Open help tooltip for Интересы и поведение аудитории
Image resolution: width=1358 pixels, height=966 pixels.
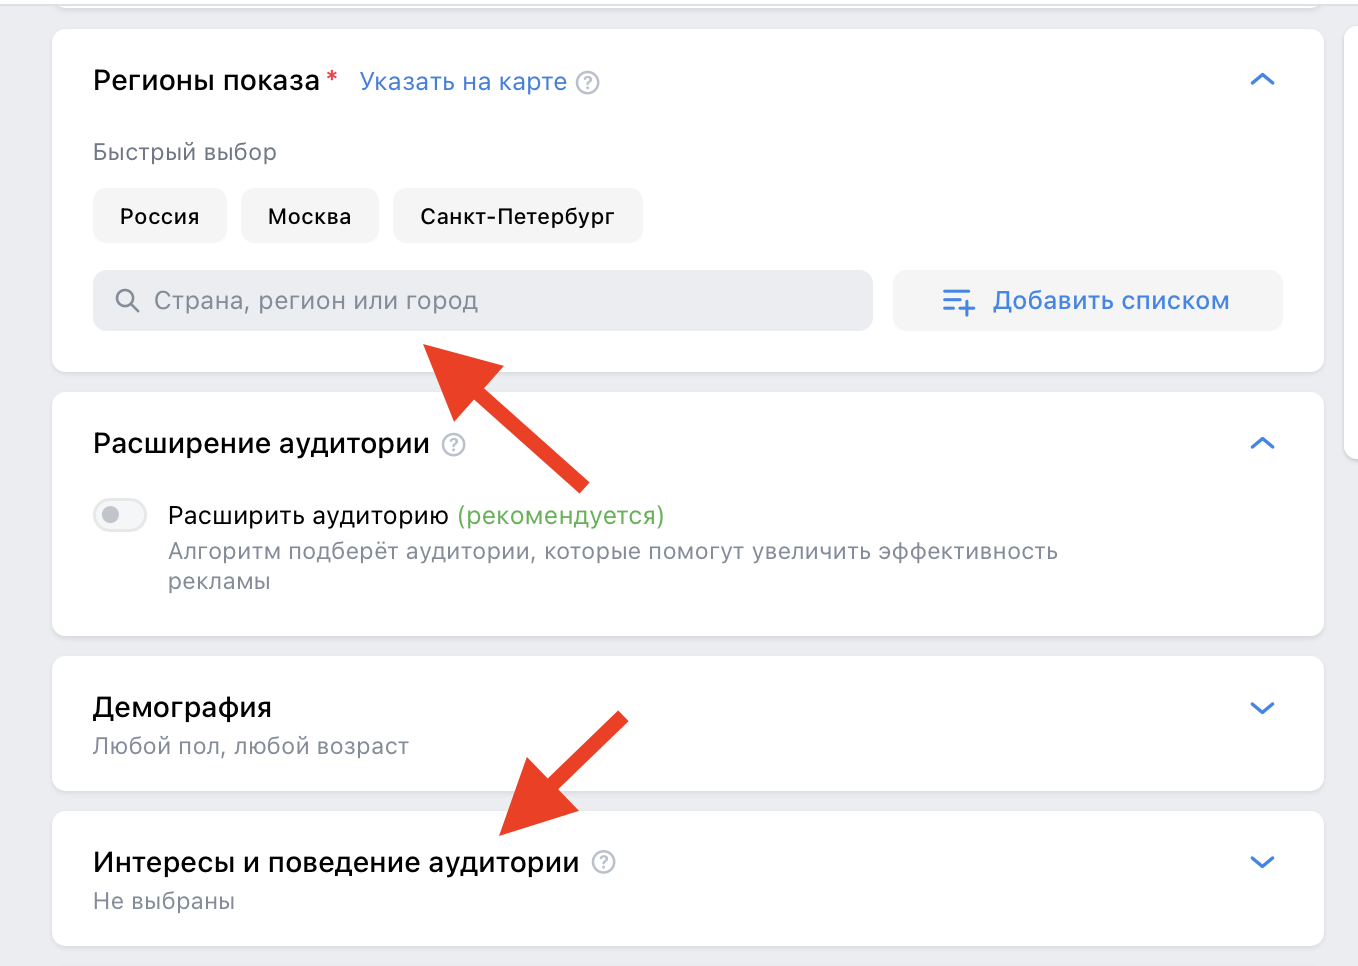point(602,862)
